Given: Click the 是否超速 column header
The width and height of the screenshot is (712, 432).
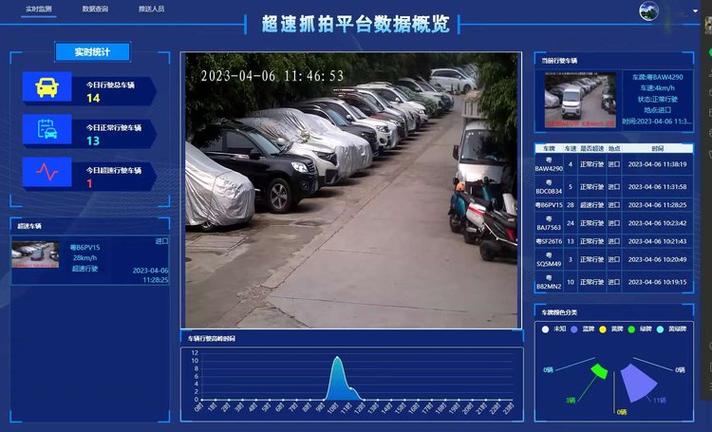Looking at the screenshot, I should pos(592,149).
